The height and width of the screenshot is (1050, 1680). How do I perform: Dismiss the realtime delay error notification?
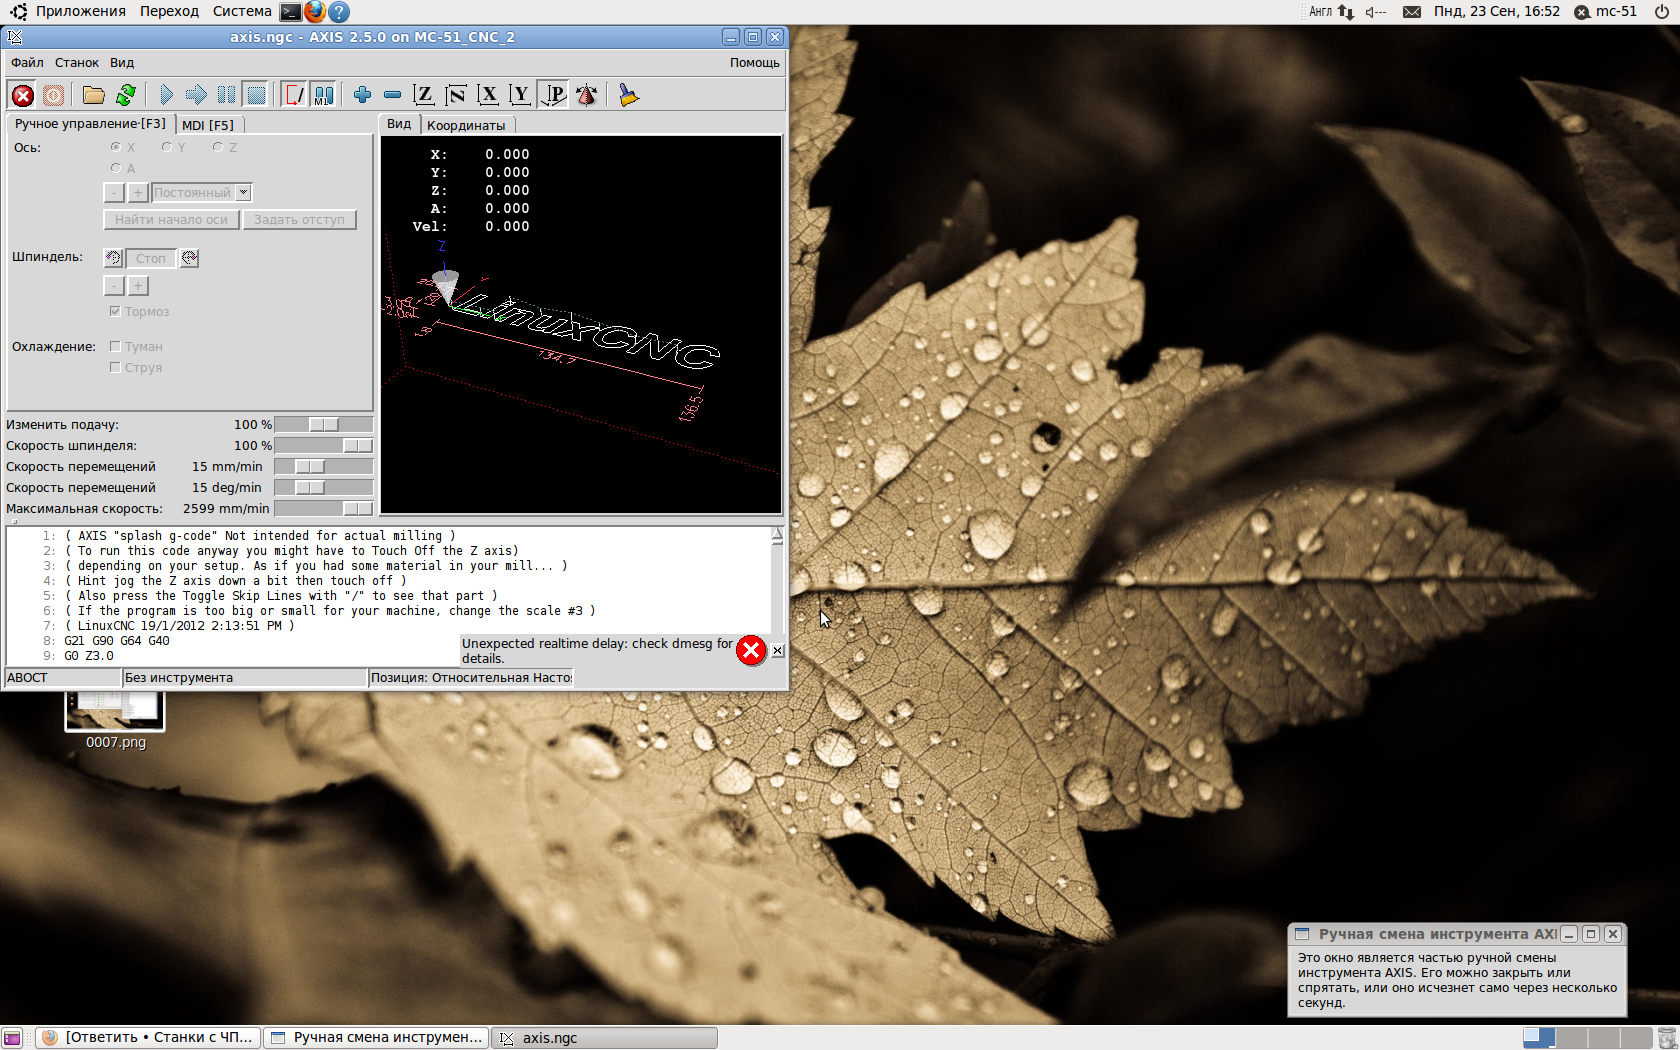click(x=777, y=651)
